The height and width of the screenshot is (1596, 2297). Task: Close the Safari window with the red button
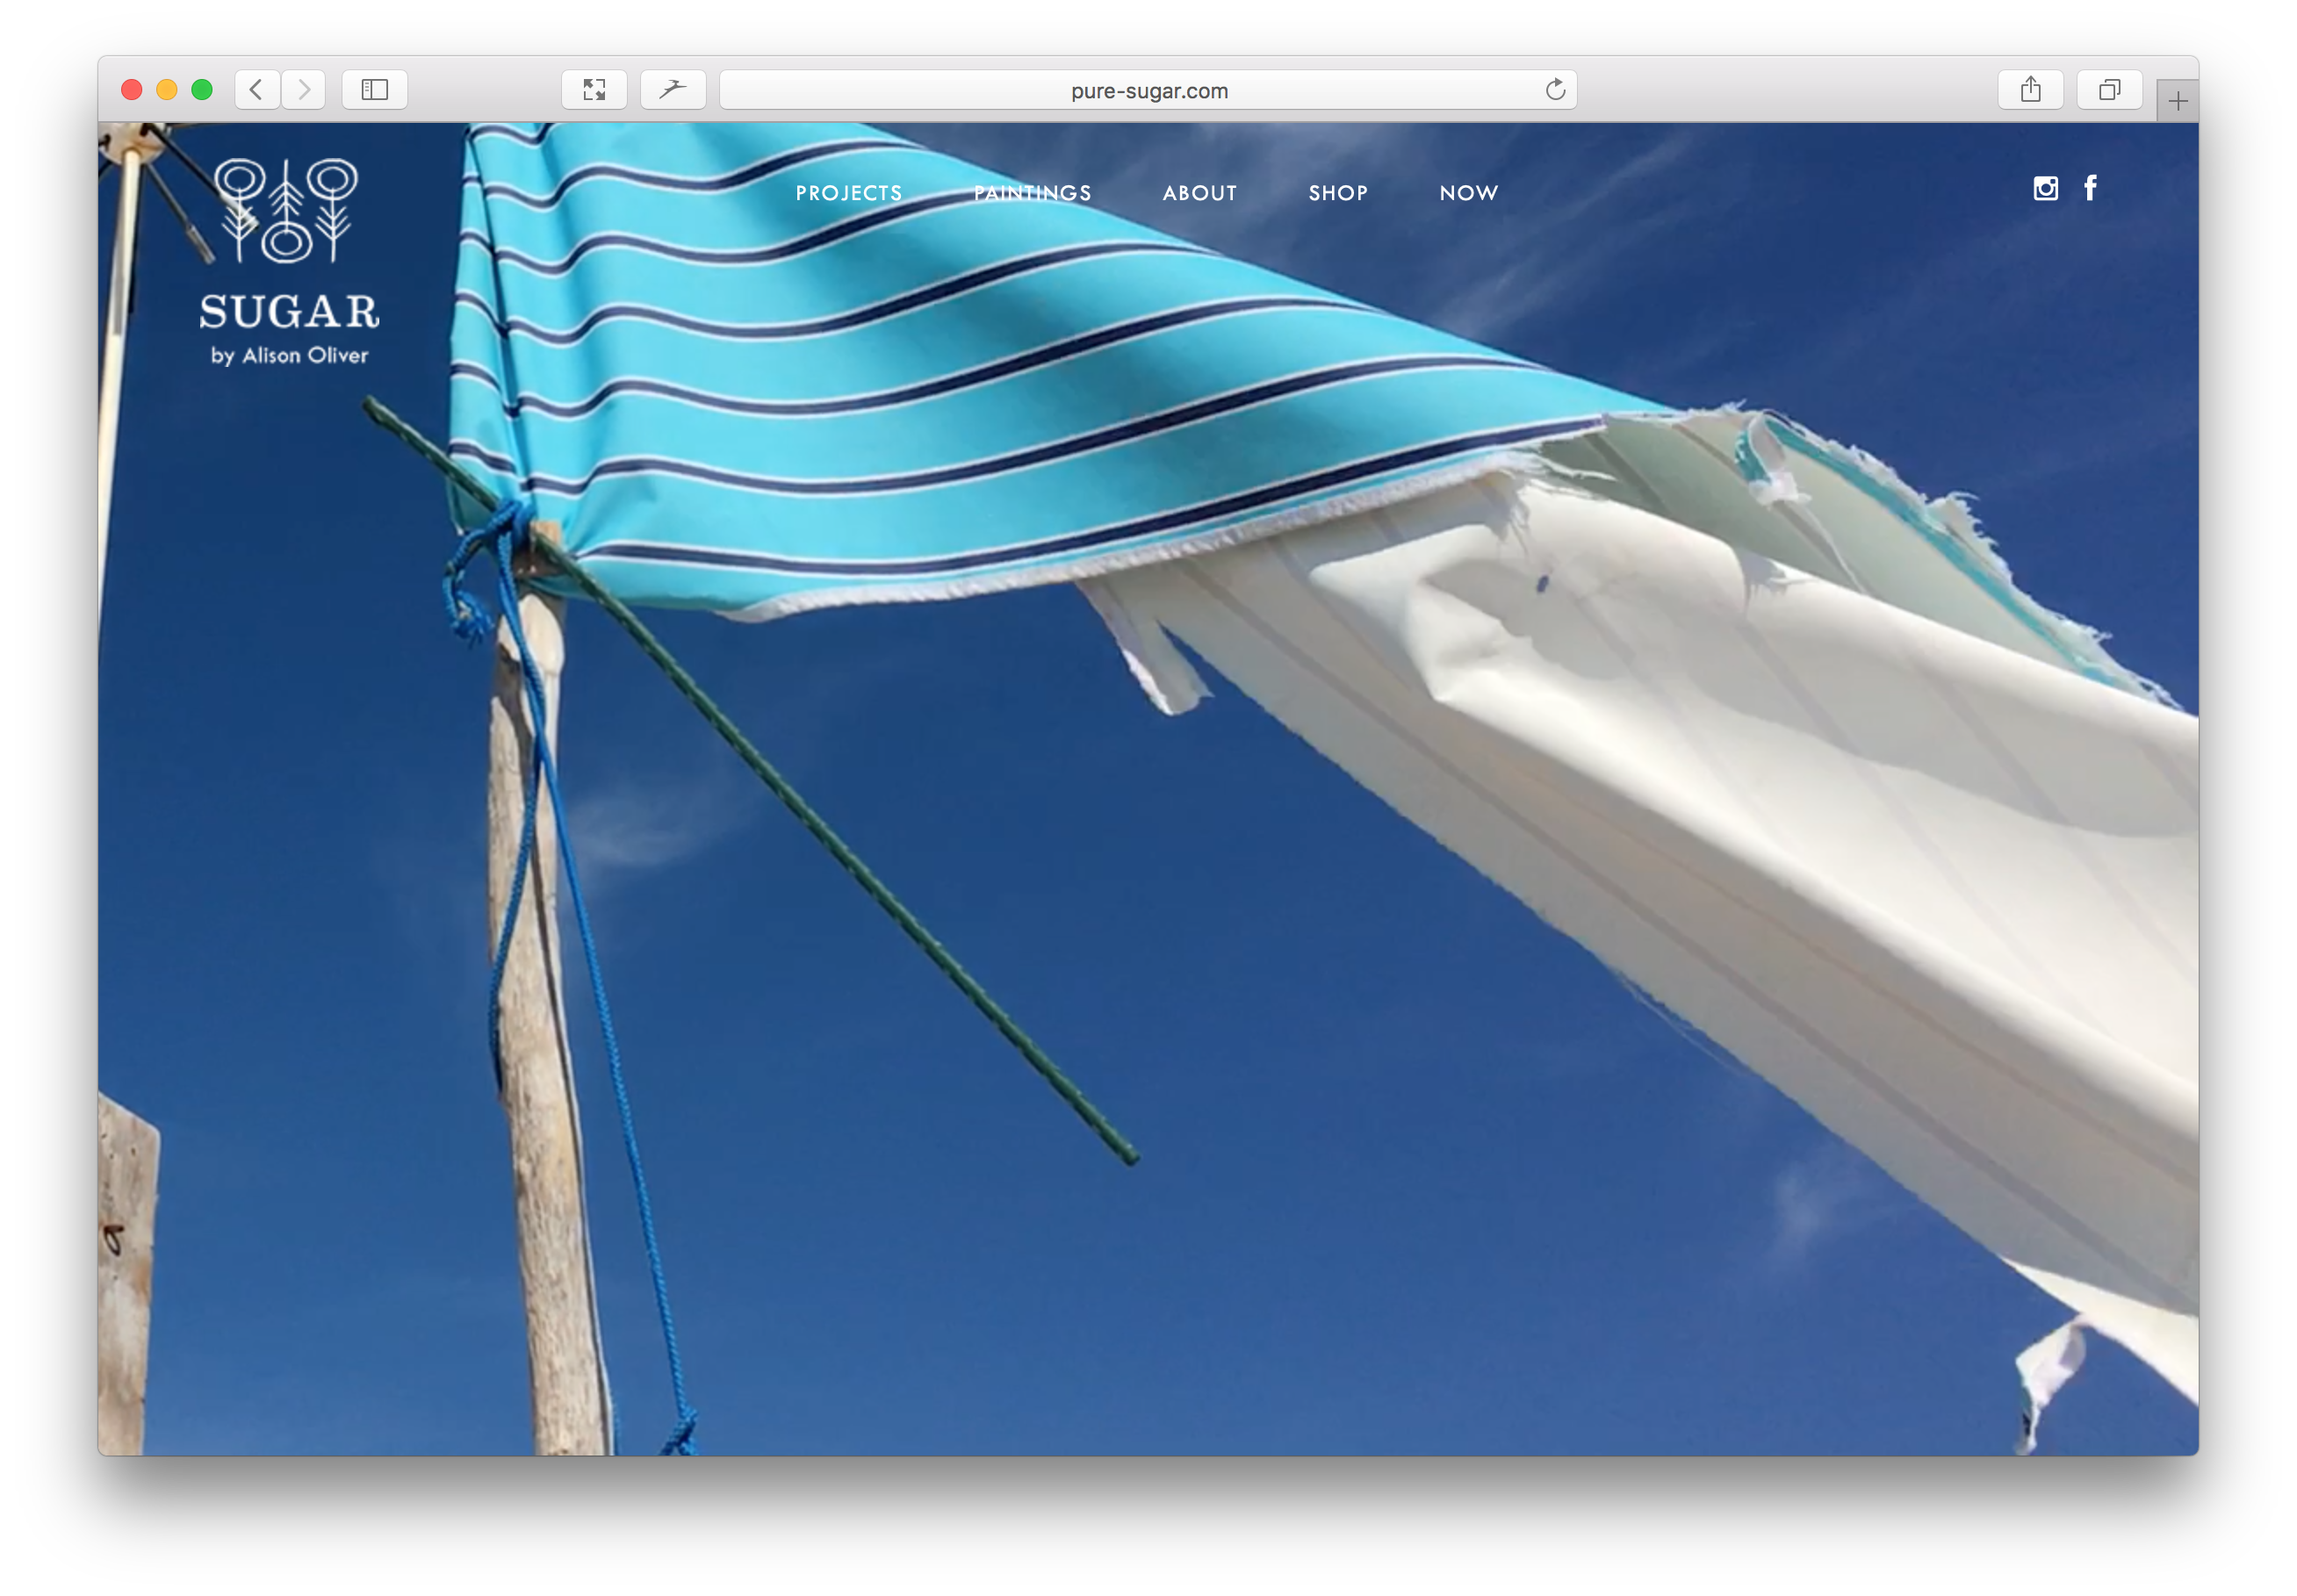[132, 90]
